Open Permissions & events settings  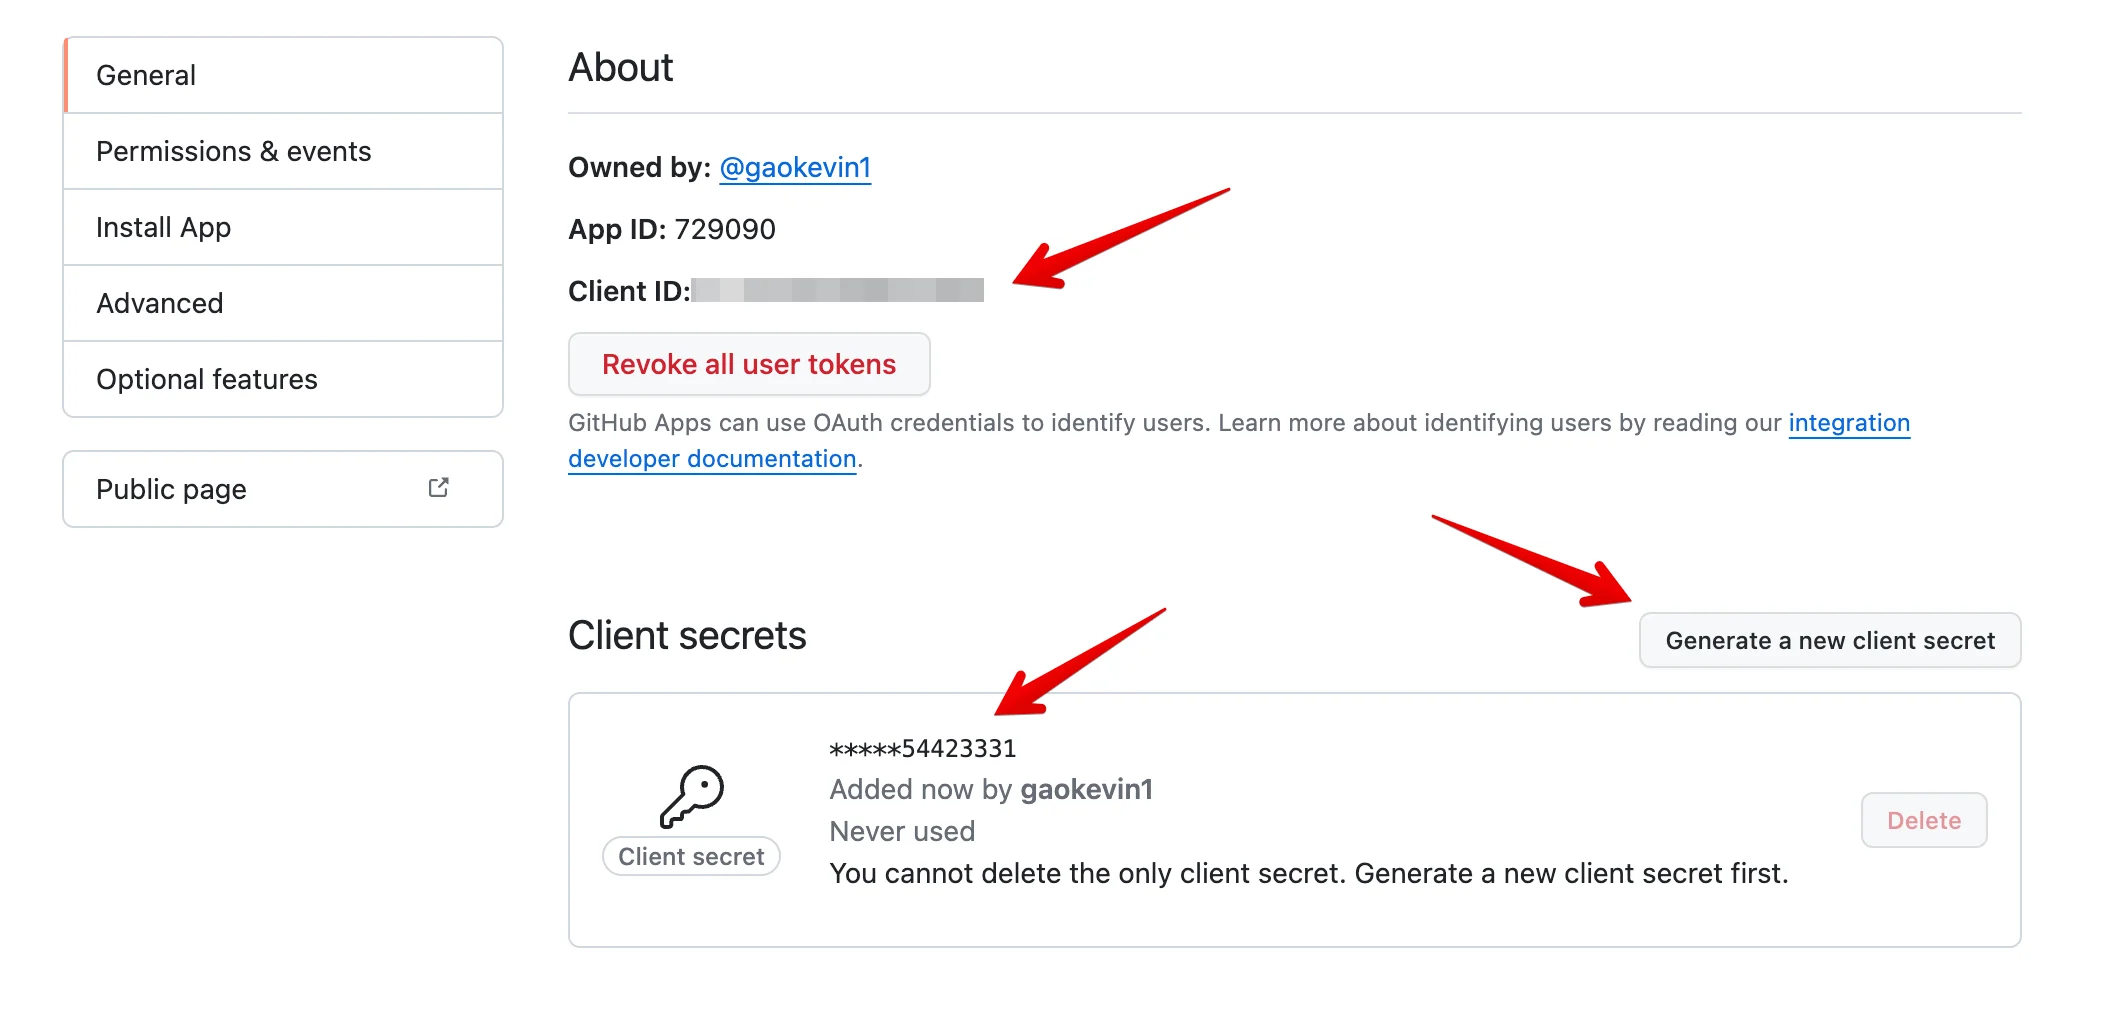(233, 151)
